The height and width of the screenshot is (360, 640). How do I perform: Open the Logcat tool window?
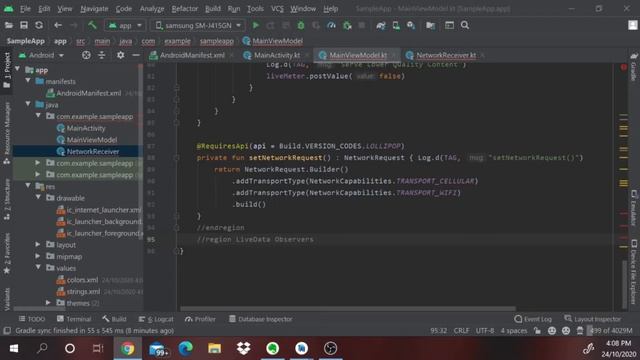point(156,319)
